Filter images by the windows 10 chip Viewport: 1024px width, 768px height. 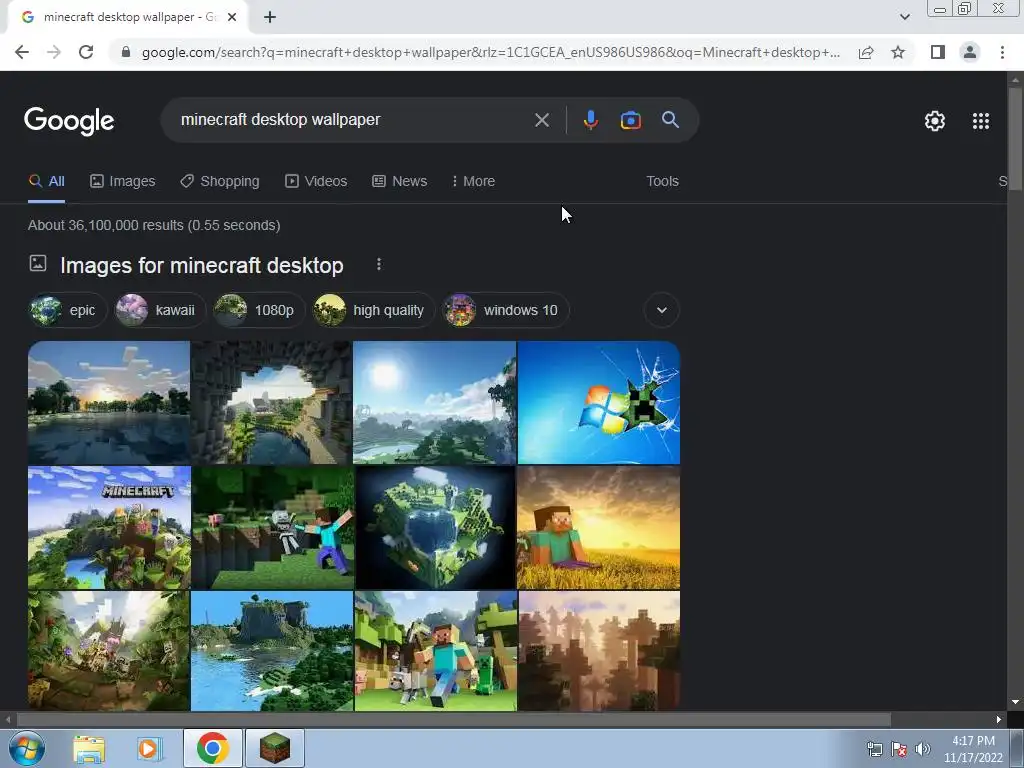(x=506, y=310)
